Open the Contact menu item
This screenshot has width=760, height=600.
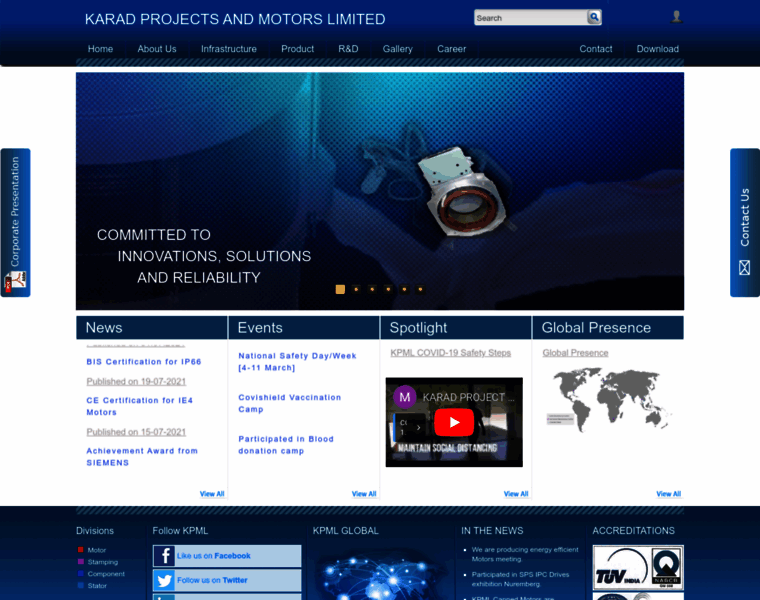point(596,49)
